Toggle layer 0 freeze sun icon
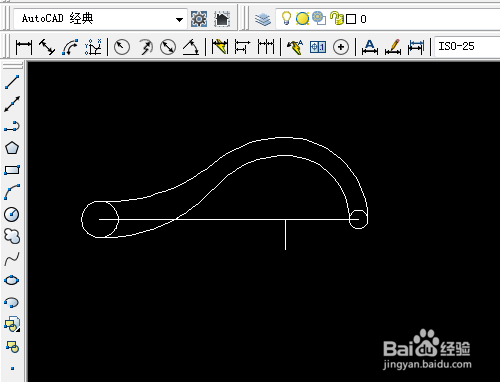Image resolution: width=500 pixels, height=382 pixels. (302, 18)
